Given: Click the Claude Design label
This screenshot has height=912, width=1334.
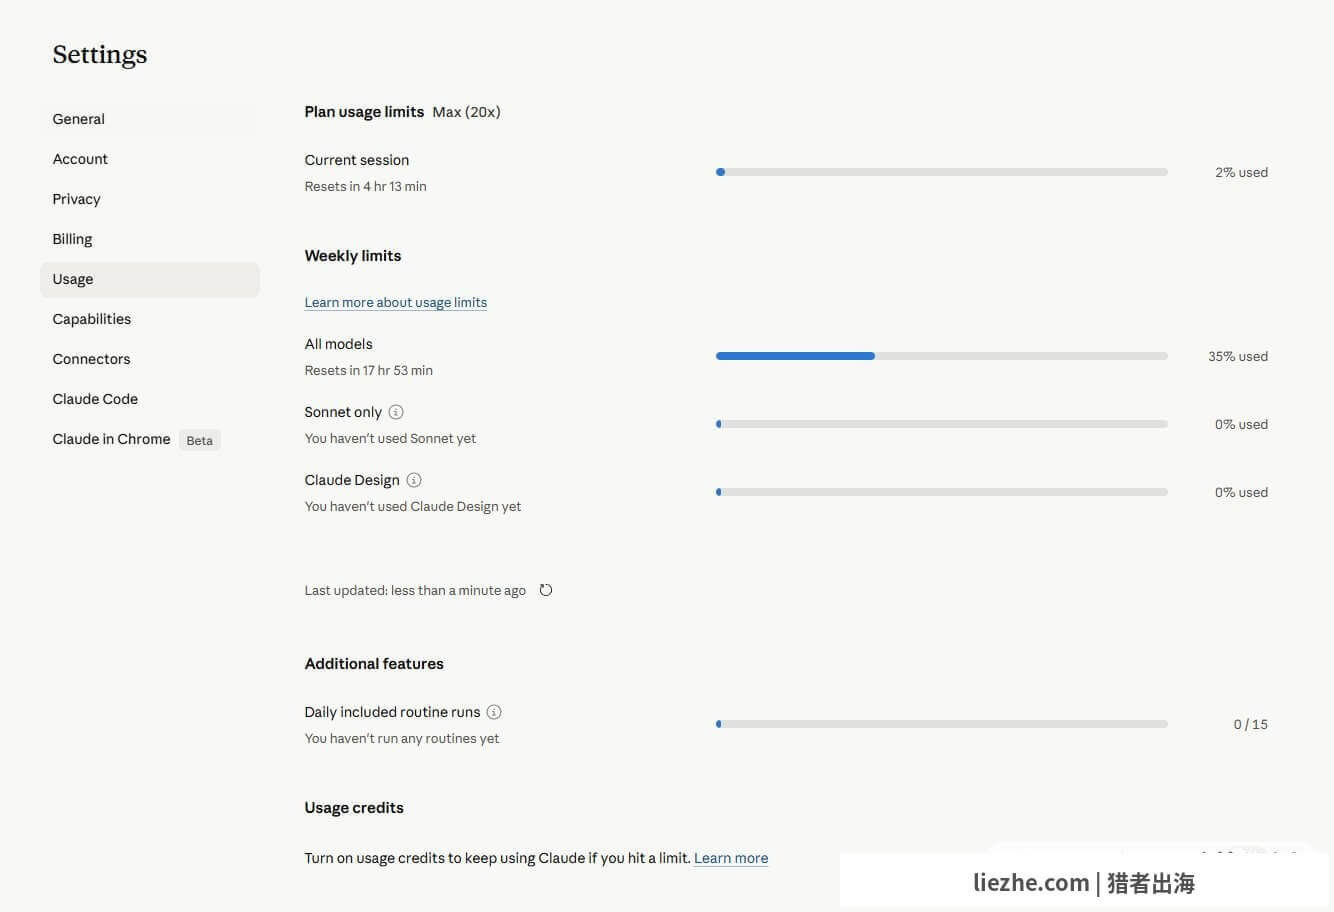Looking at the screenshot, I should (352, 480).
